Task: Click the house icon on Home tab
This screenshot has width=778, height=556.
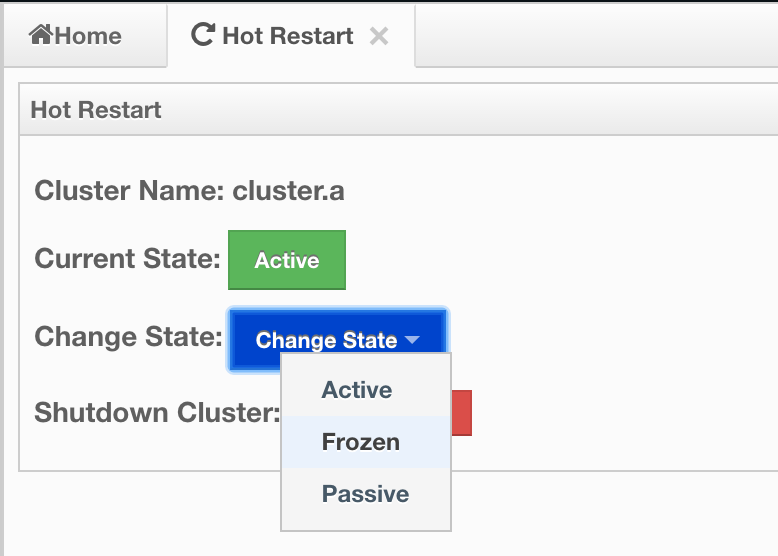Action: tap(41, 35)
